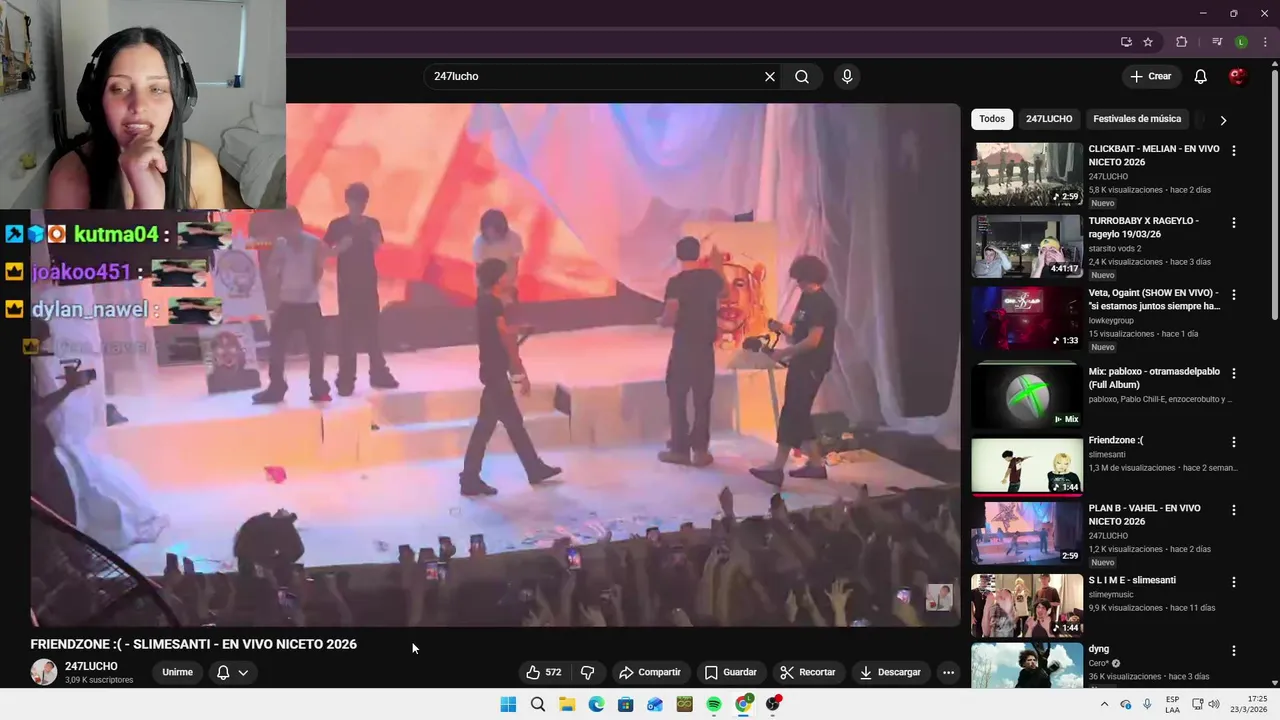Dislike the video
1280x720 pixels.
point(588,672)
